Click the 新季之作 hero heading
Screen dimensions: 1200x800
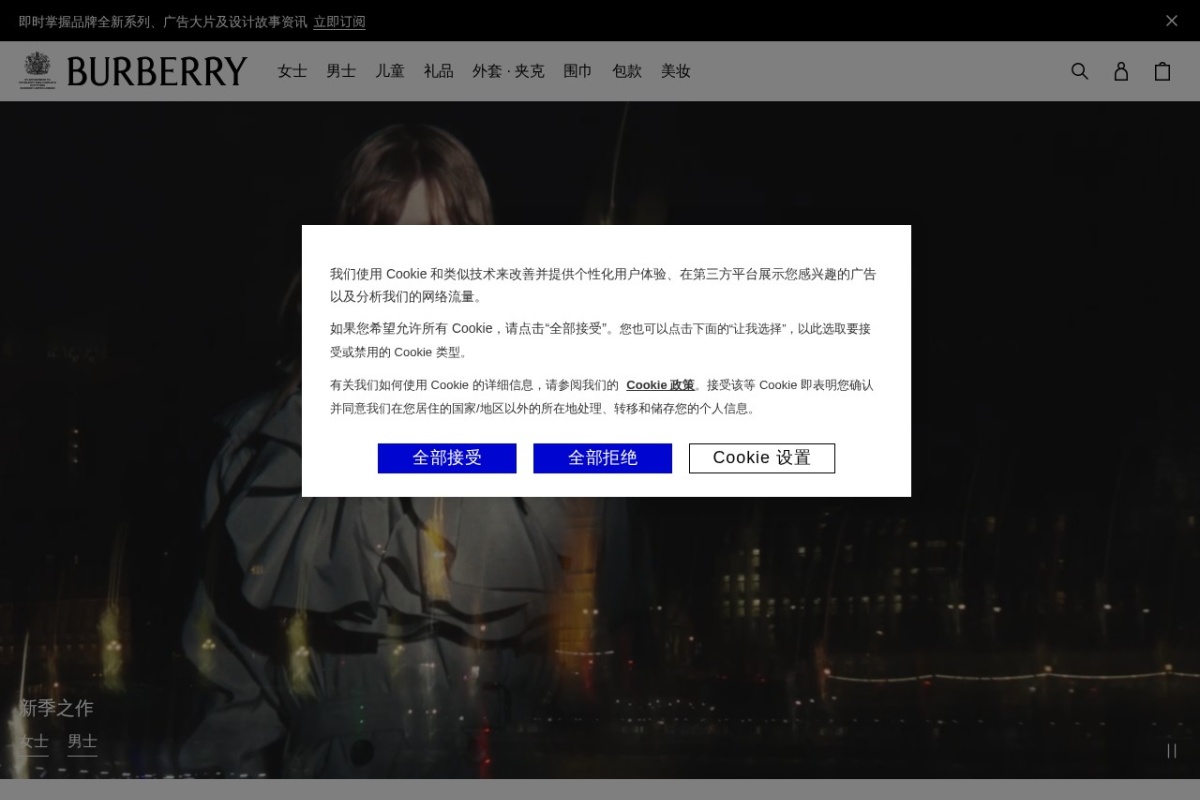[x=57, y=708]
